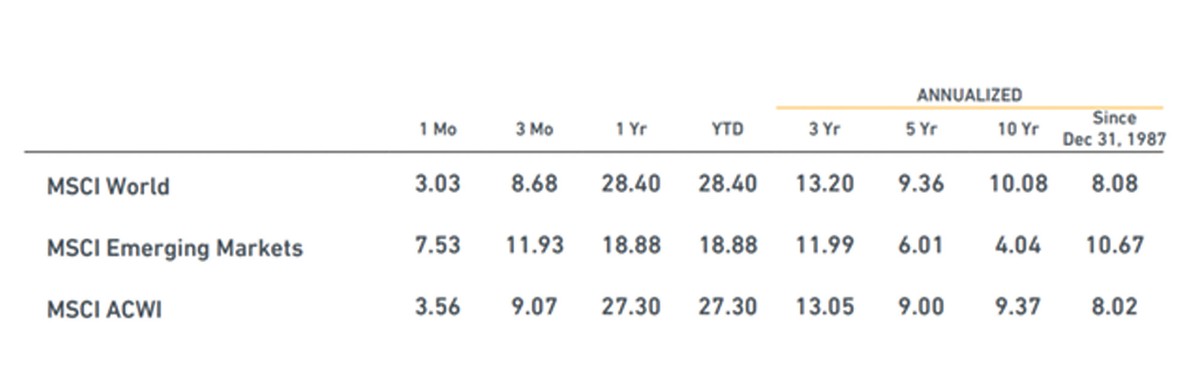Screen dimensions: 1200x374
Task: Click the Since Dec 31, 1987 header
Action: (x=1114, y=129)
